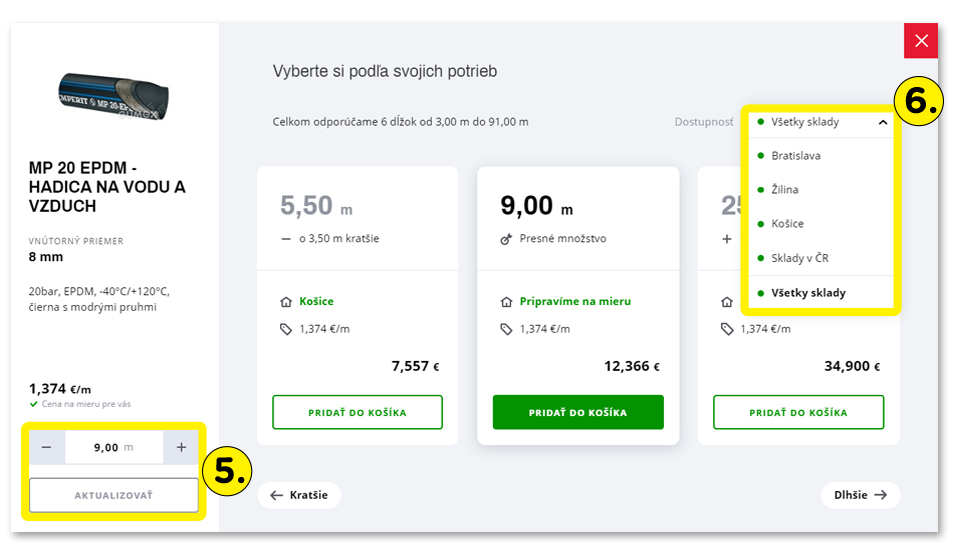
Task: Close the product dialog with red X
Action: pos(921,41)
